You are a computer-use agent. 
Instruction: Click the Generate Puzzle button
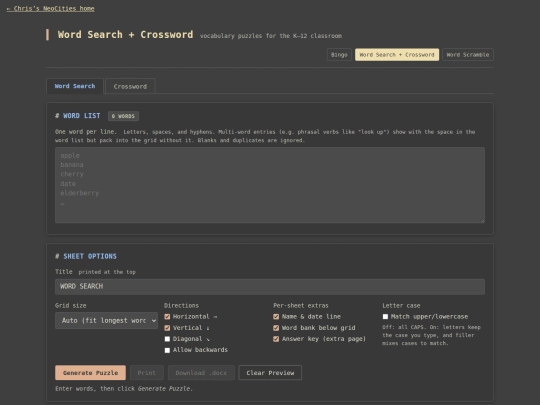(x=90, y=373)
